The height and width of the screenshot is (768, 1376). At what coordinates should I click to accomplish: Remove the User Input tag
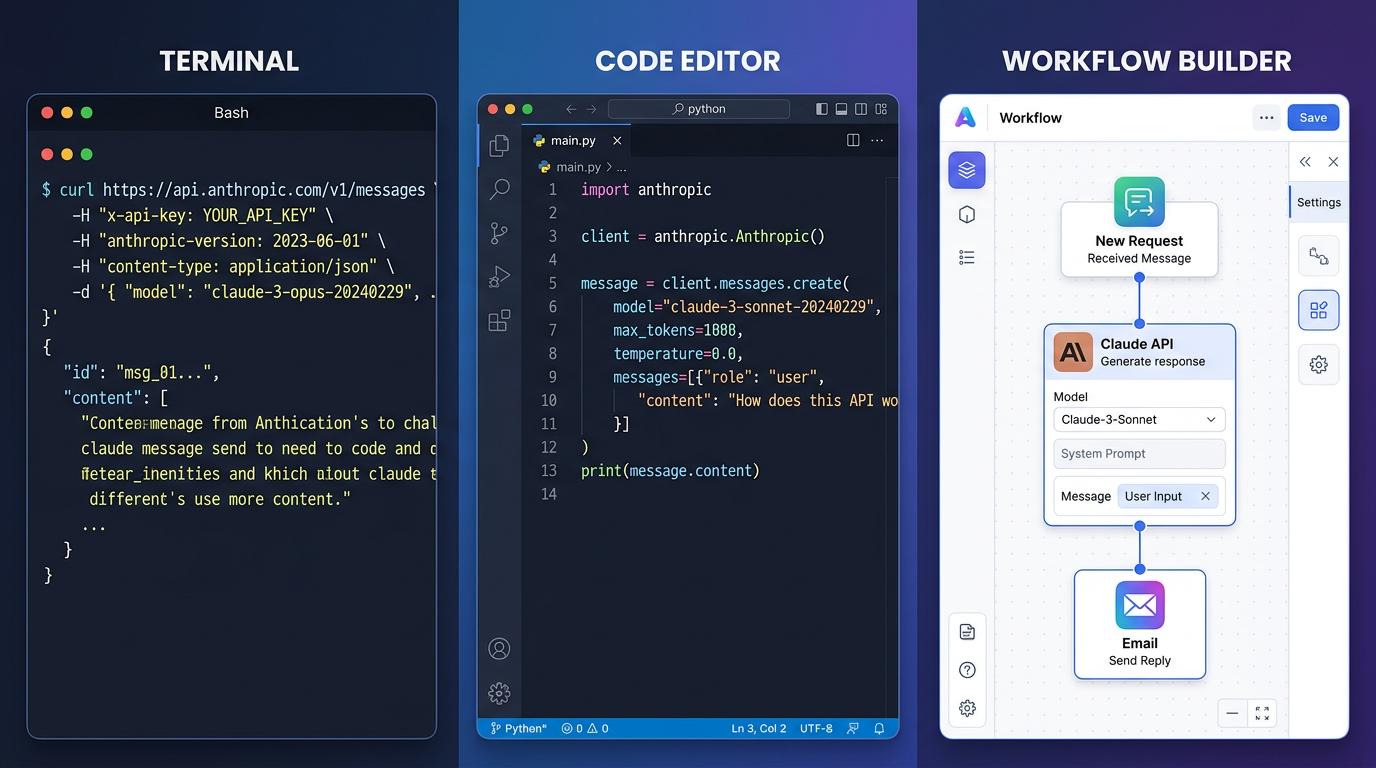click(1205, 496)
